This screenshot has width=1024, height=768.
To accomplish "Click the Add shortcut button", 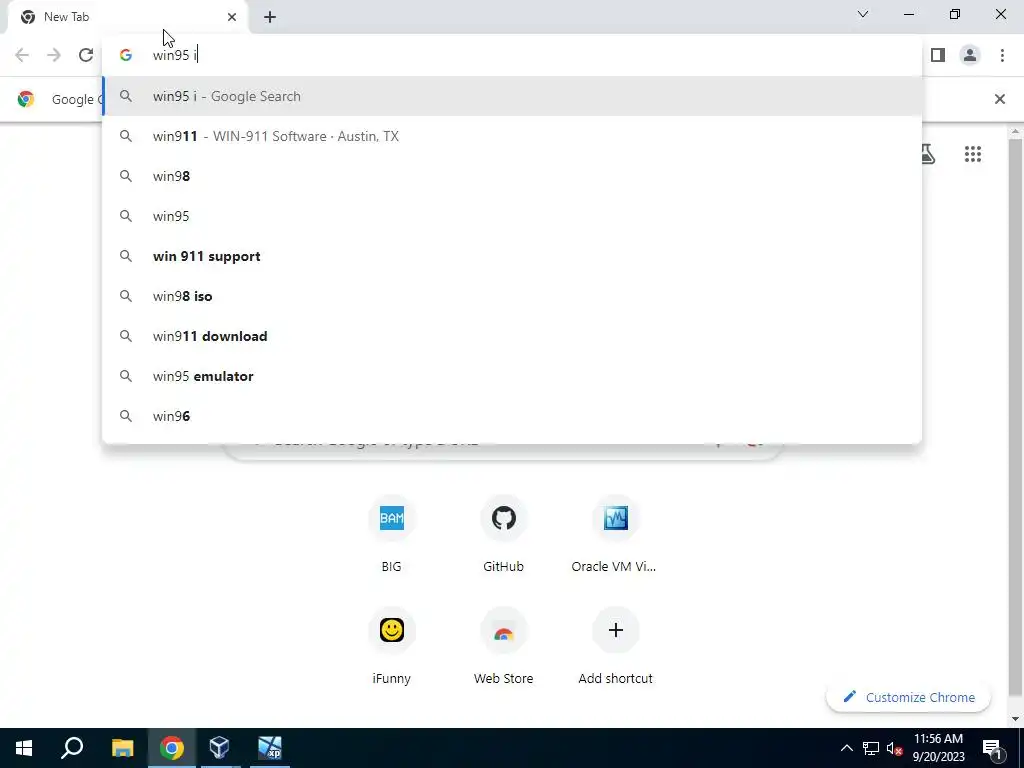I will 615,647.
